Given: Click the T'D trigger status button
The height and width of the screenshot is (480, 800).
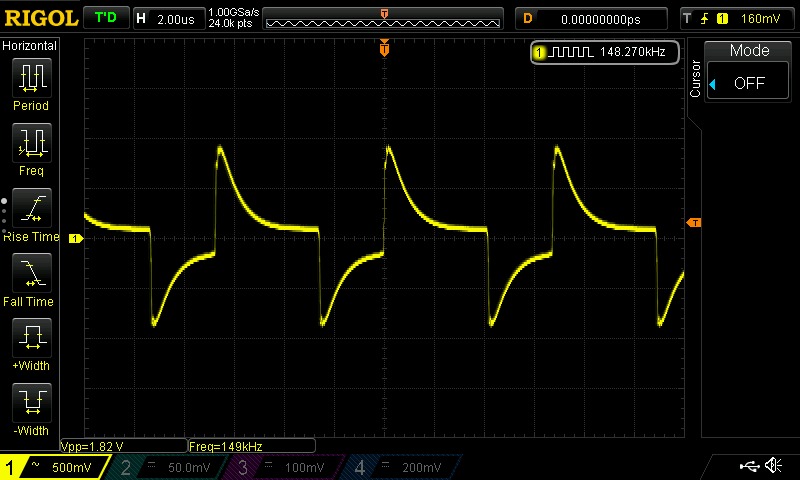Looking at the screenshot, I should [105, 18].
